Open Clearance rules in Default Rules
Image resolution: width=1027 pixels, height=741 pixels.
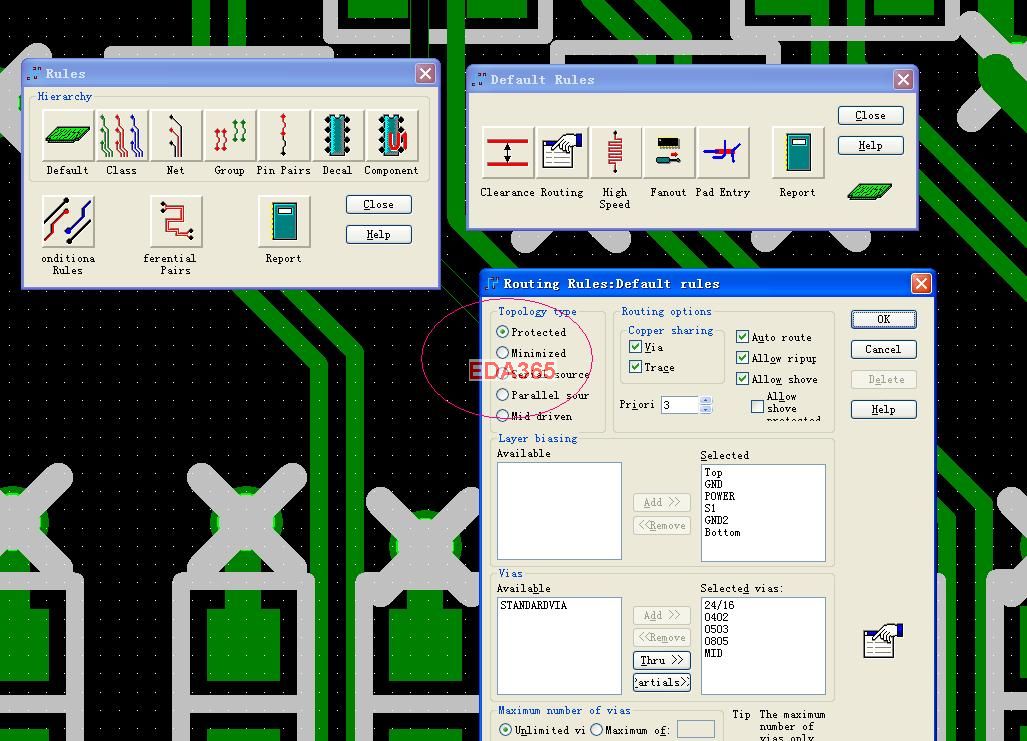tap(507, 153)
